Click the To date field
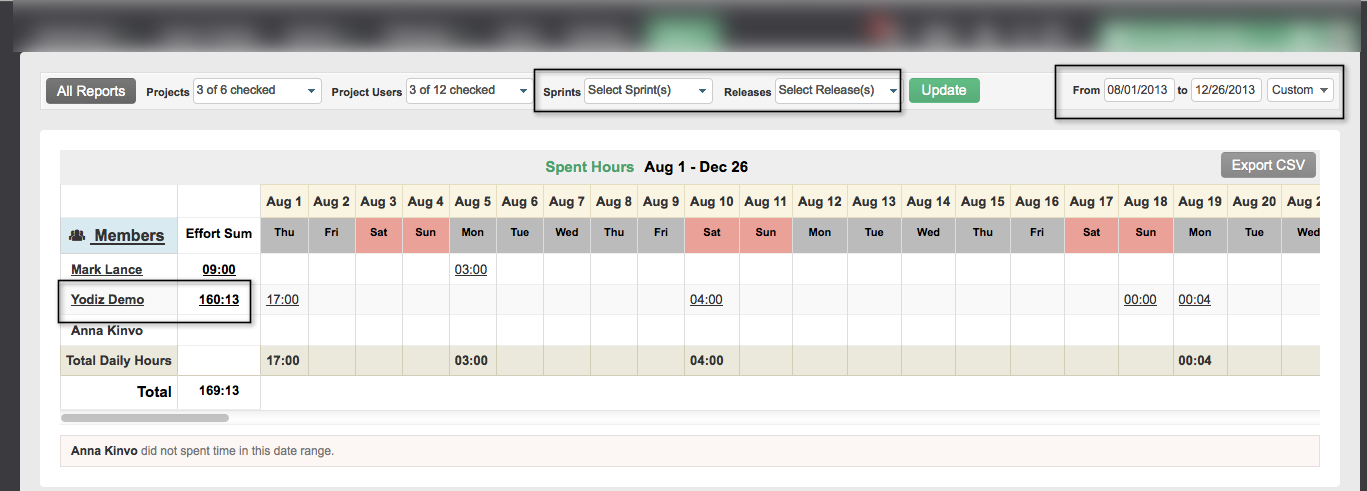The height and width of the screenshot is (491, 1367). (1225, 90)
